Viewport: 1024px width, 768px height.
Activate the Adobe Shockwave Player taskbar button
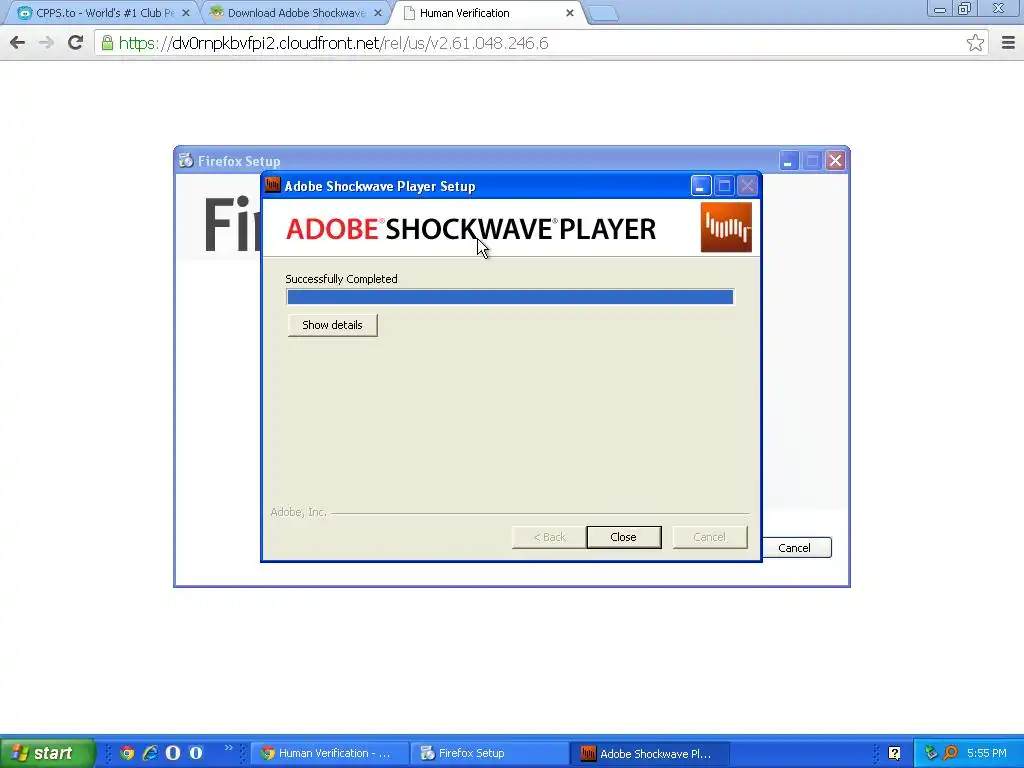coord(650,754)
